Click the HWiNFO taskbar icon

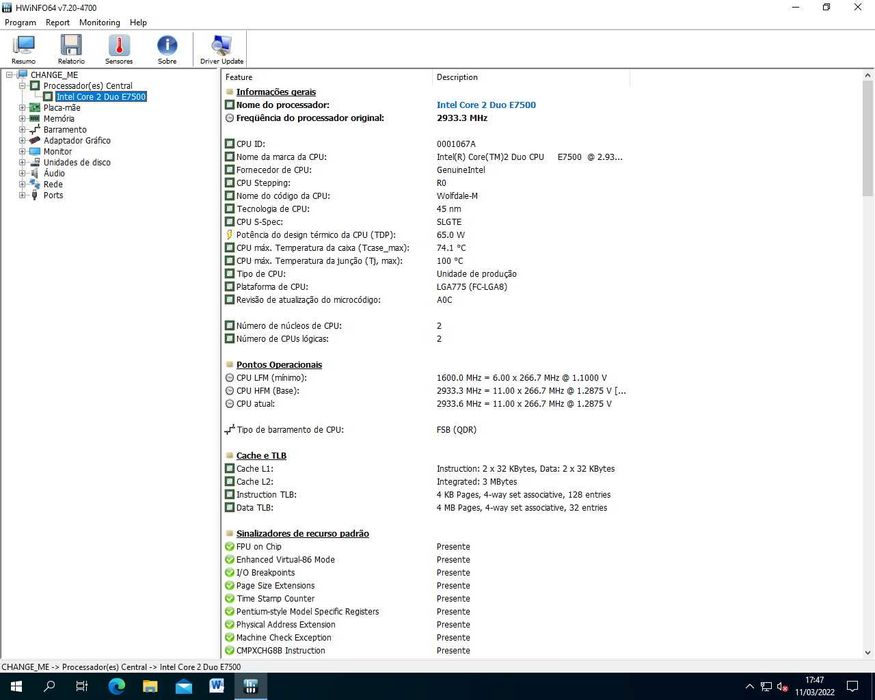point(251,686)
